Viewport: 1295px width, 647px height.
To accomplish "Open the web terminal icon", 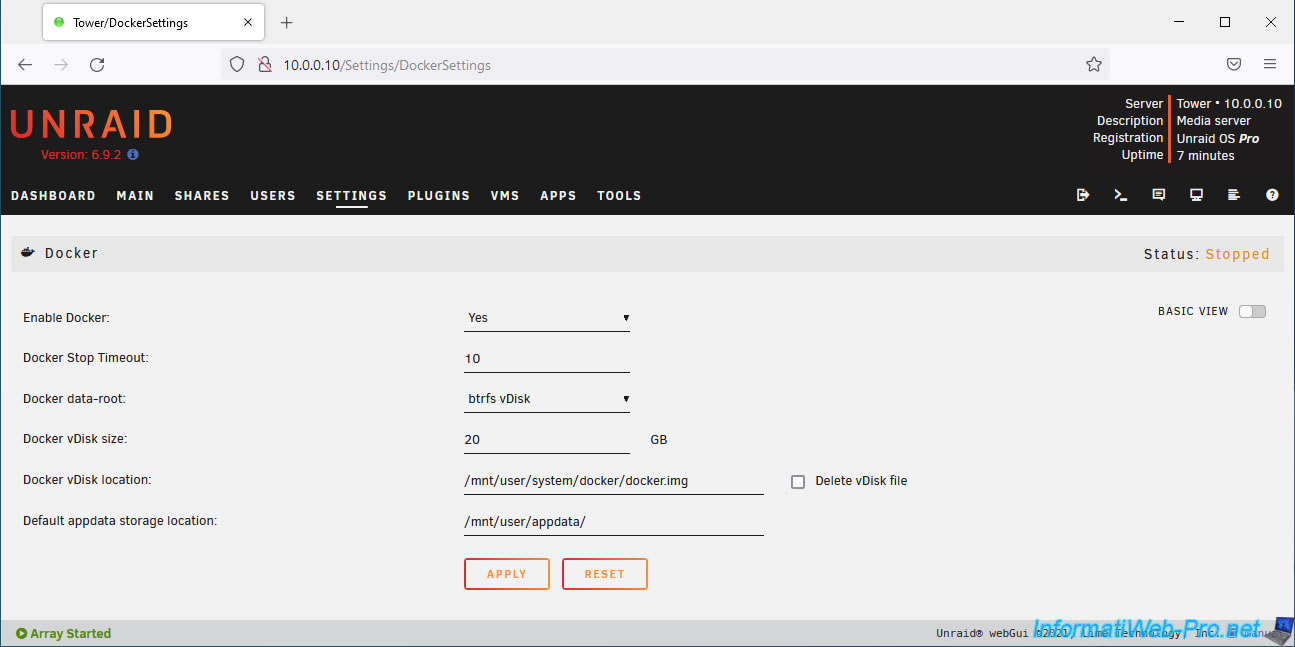I will [1121, 195].
